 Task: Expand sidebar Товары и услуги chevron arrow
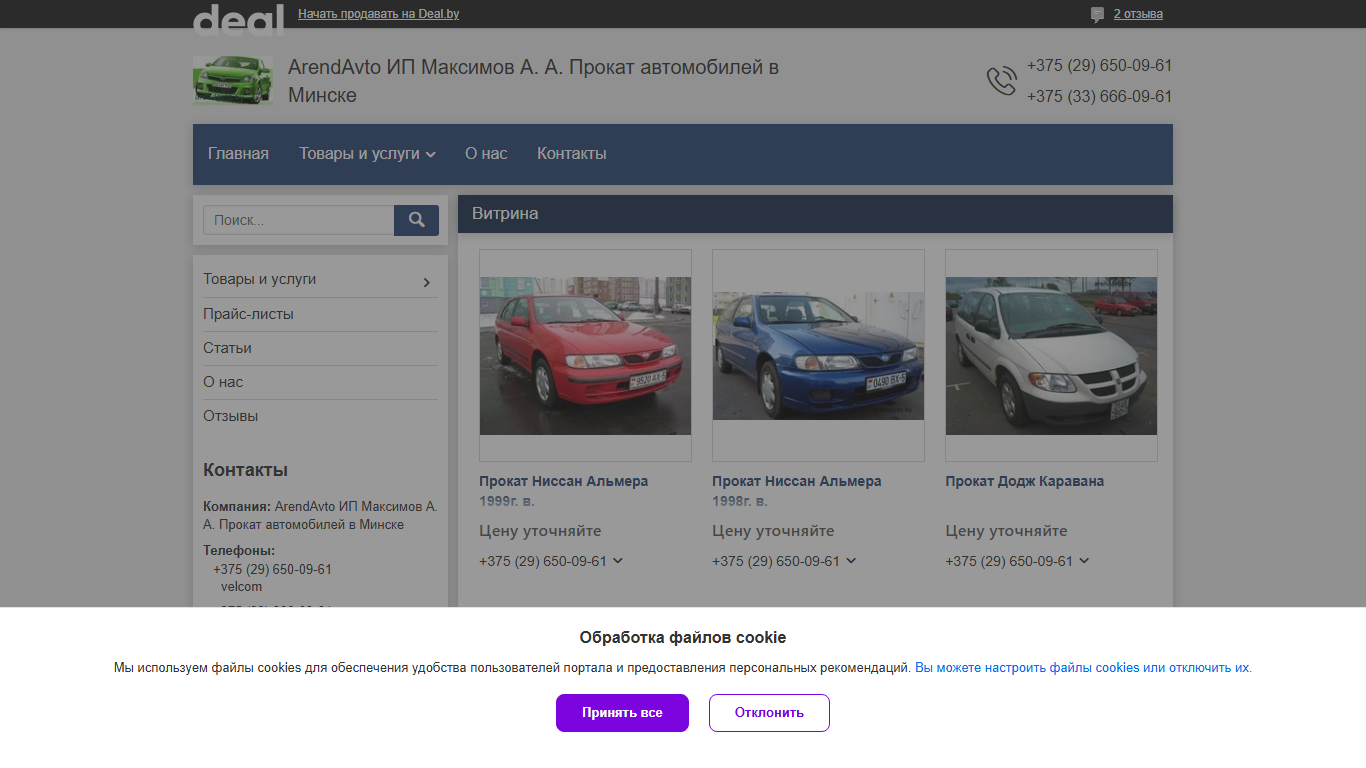click(x=427, y=283)
